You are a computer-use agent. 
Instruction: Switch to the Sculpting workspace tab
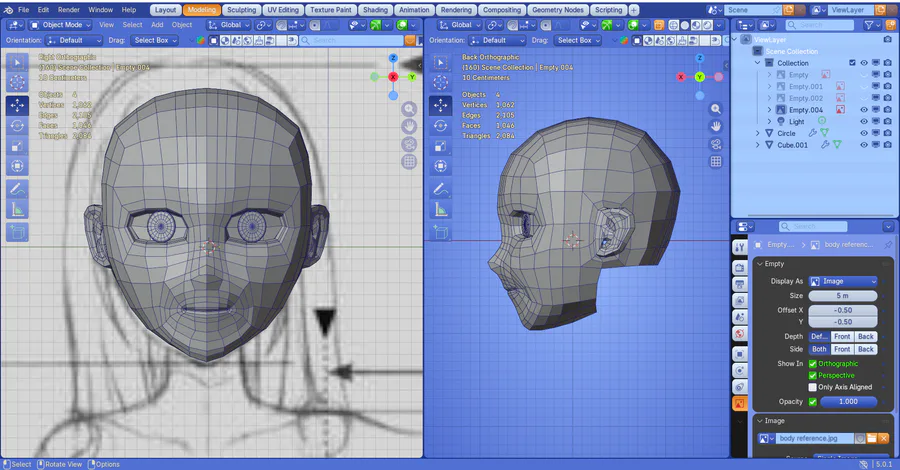click(x=241, y=10)
